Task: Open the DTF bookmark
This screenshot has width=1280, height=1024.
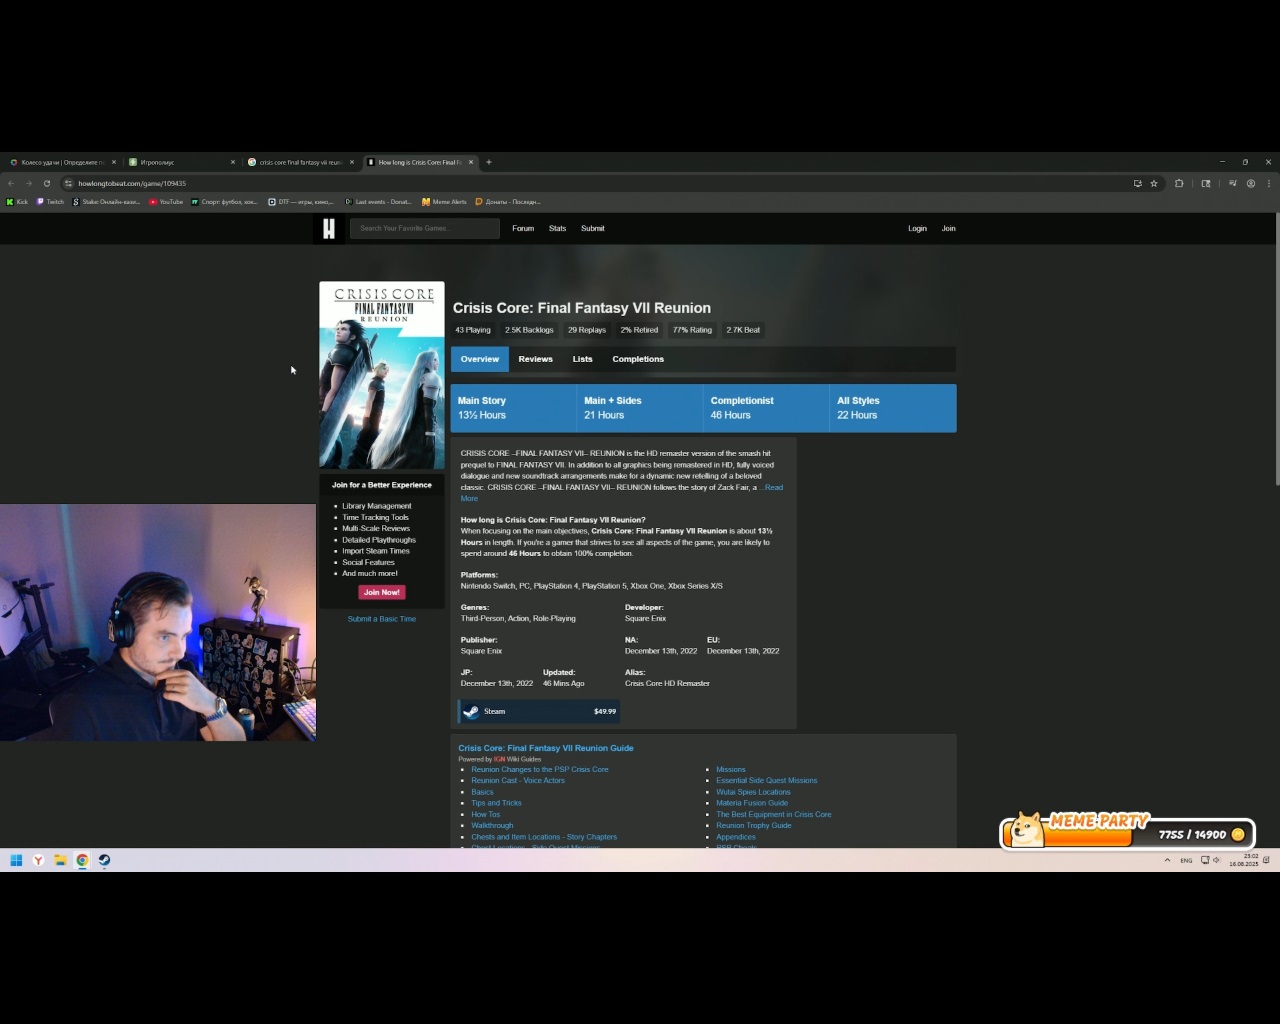Action: (x=301, y=202)
